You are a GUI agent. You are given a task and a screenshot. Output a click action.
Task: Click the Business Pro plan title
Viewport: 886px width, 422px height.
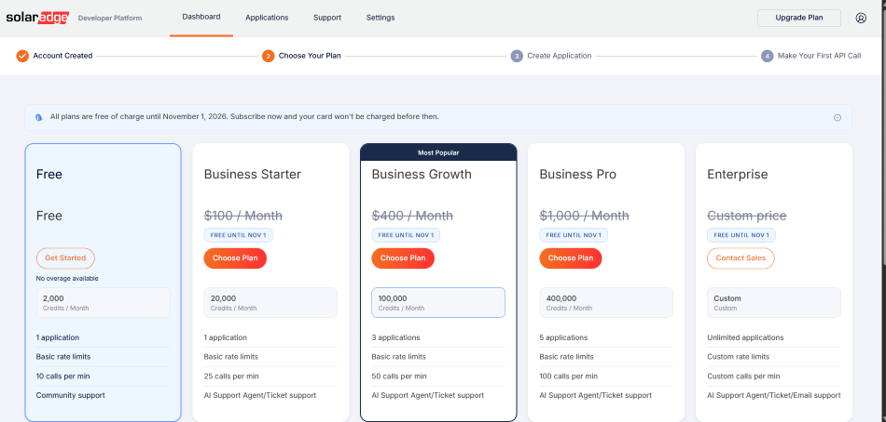(x=578, y=175)
